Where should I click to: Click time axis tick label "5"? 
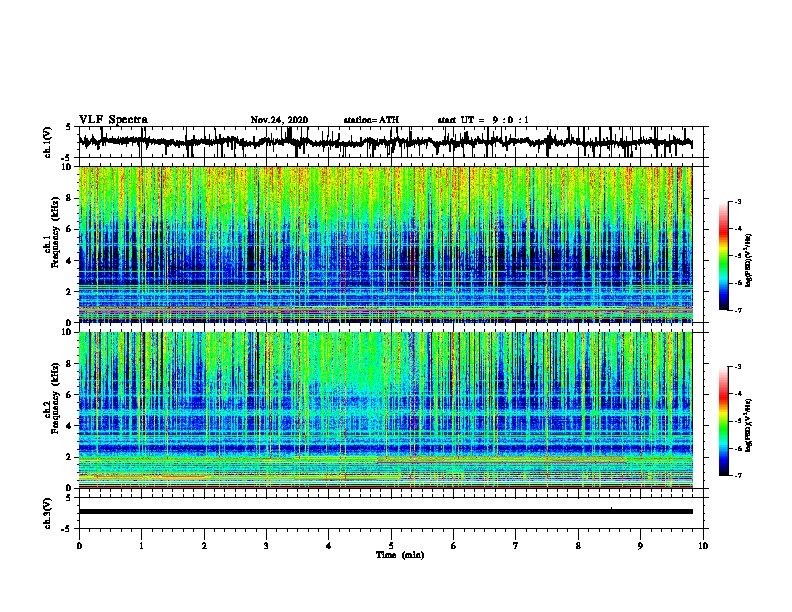pos(391,546)
